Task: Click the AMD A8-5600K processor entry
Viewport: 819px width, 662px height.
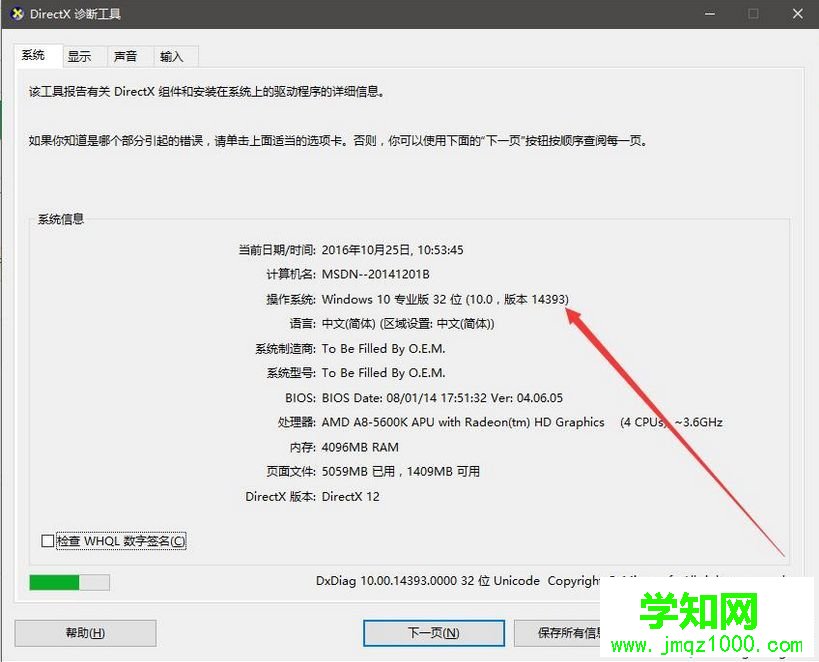Action: 460,422
